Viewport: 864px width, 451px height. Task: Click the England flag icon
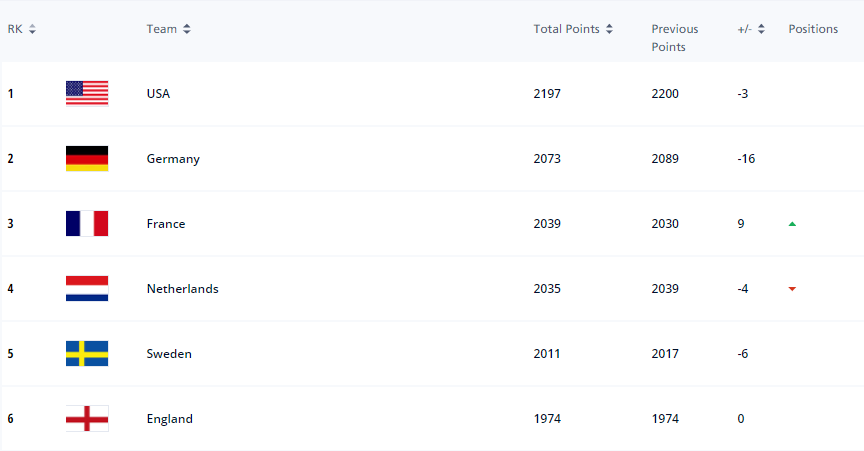[87, 418]
